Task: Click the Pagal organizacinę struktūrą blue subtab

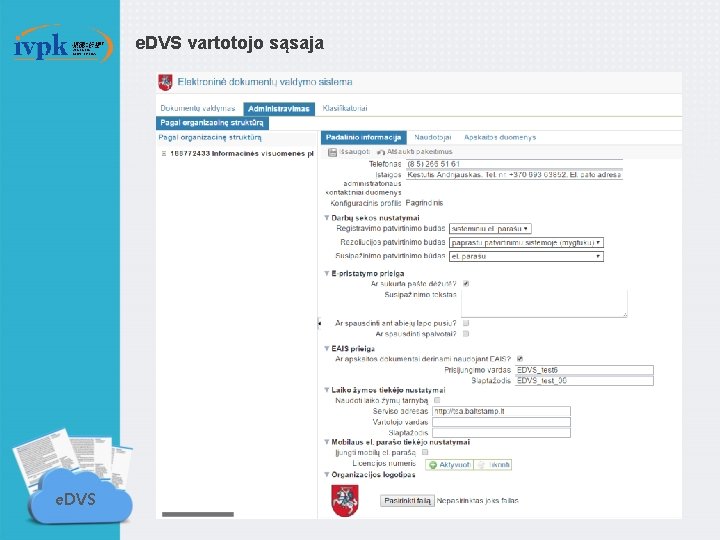Action: pyautogui.click(x=212, y=123)
